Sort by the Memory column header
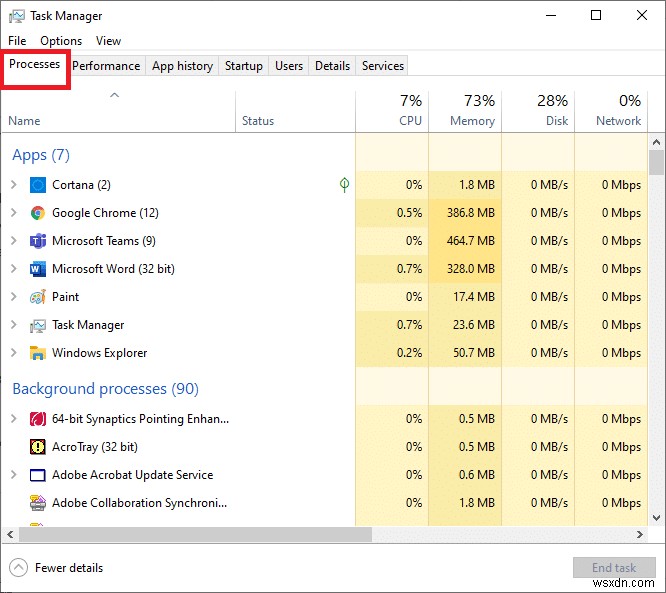This screenshot has height=593, width=666. (x=465, y=111)
